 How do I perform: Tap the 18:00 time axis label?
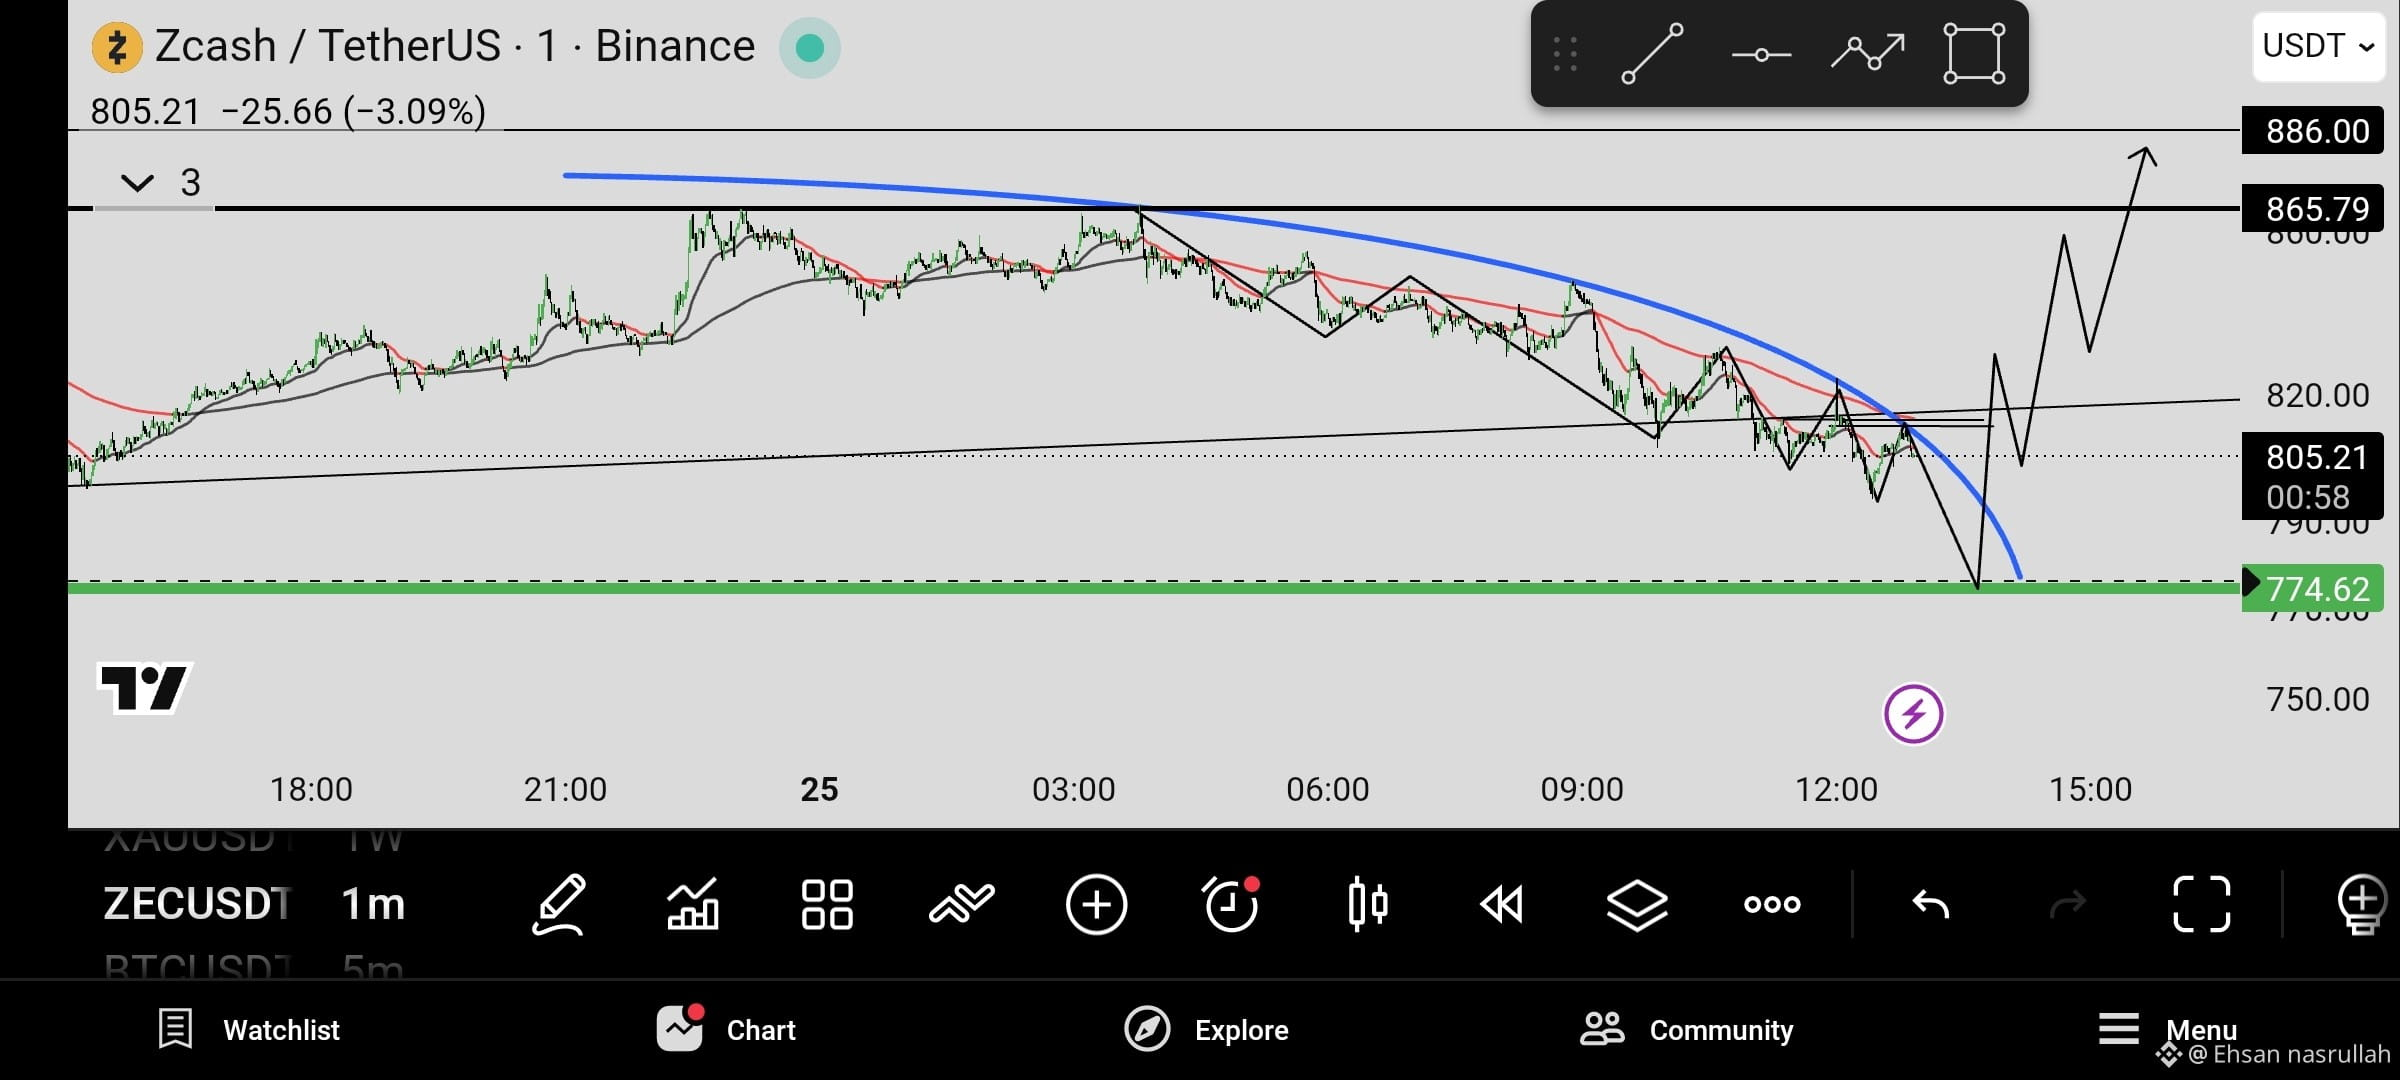(311, 789)
